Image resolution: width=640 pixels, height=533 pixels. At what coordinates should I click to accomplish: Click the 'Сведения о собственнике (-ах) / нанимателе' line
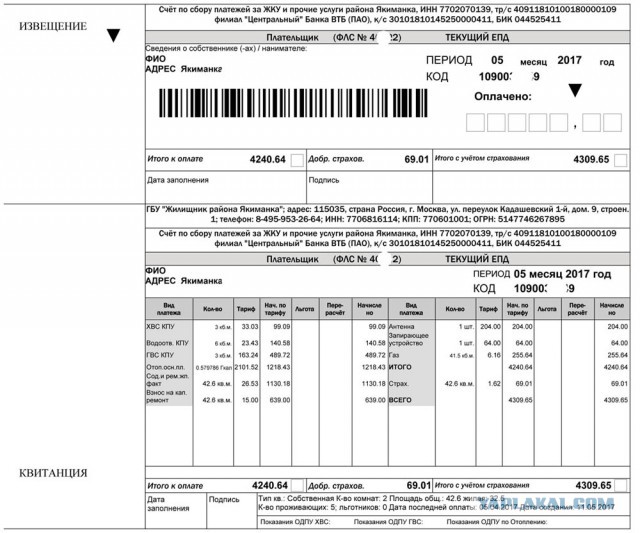[226, 48]
